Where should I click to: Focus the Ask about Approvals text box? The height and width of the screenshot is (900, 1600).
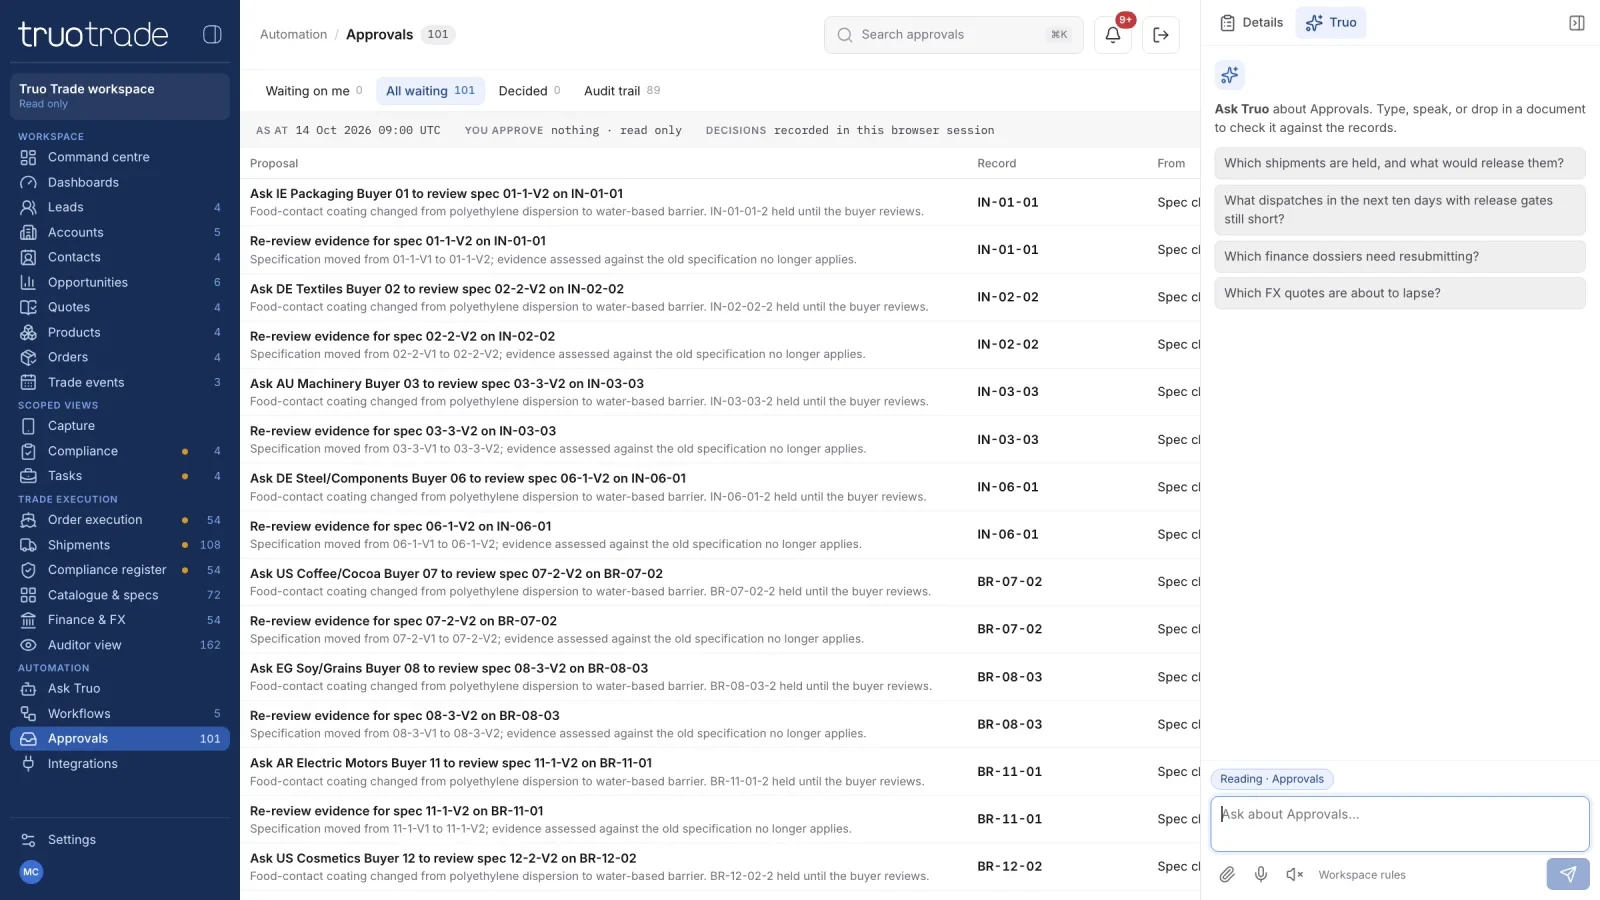[x=1400, y=824]
